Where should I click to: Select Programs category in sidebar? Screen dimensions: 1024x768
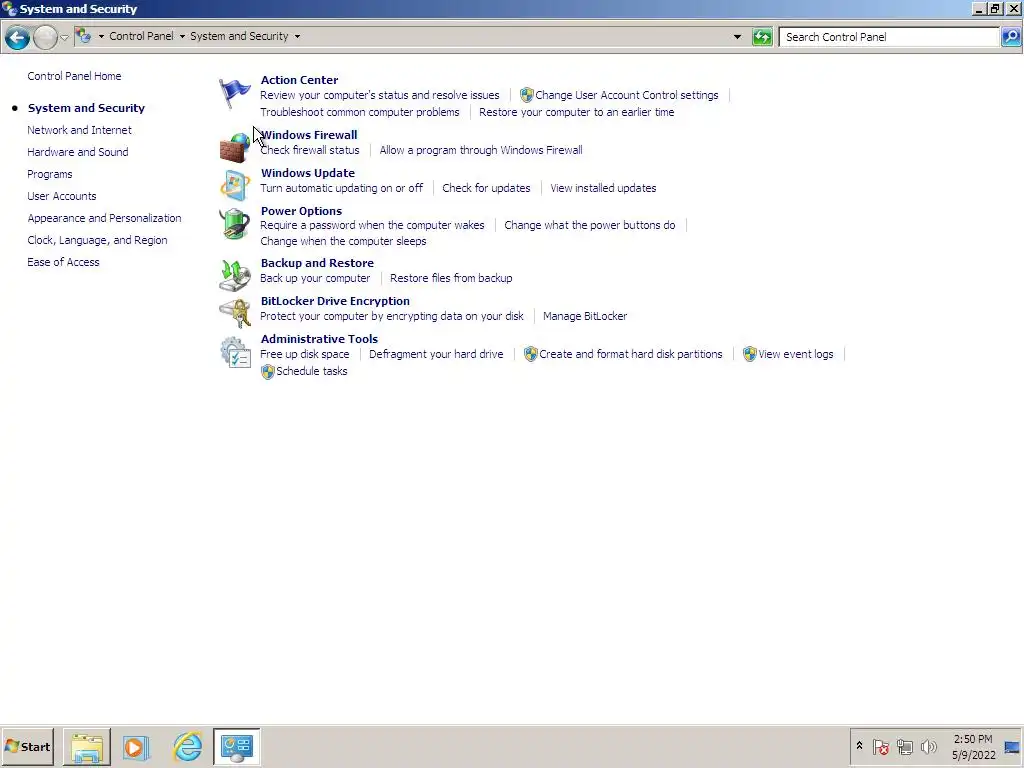(50, 174)
